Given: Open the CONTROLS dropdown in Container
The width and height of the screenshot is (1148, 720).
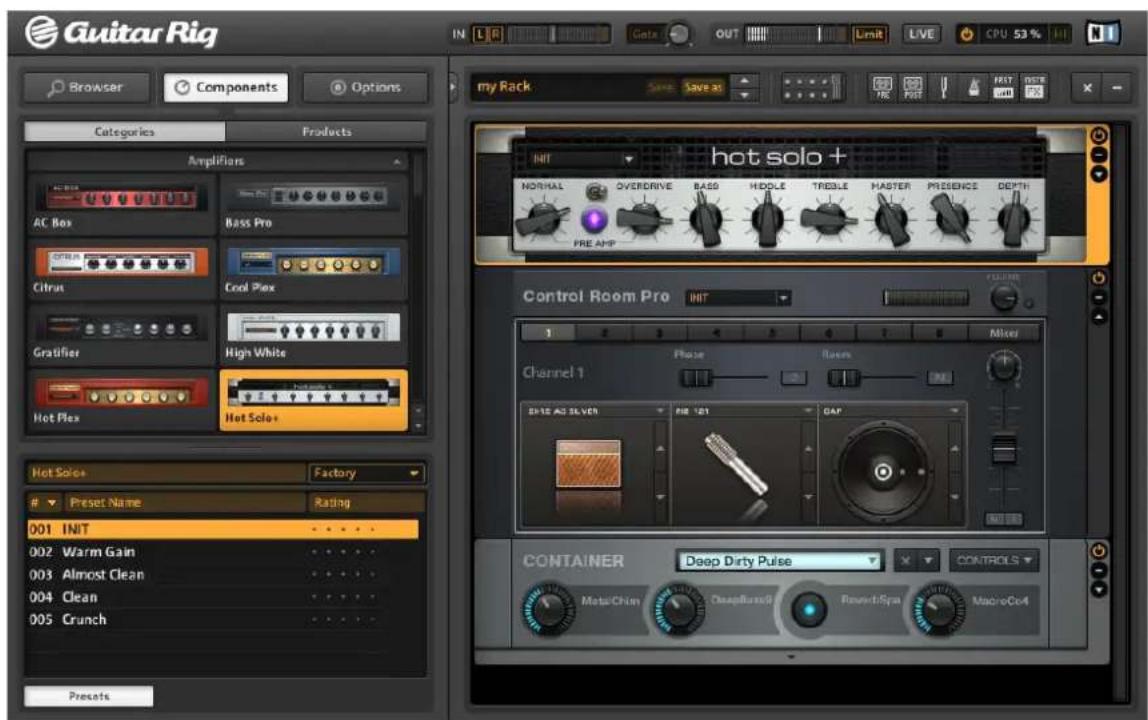Looking at the screenshot, I should (x=994, y=560).
